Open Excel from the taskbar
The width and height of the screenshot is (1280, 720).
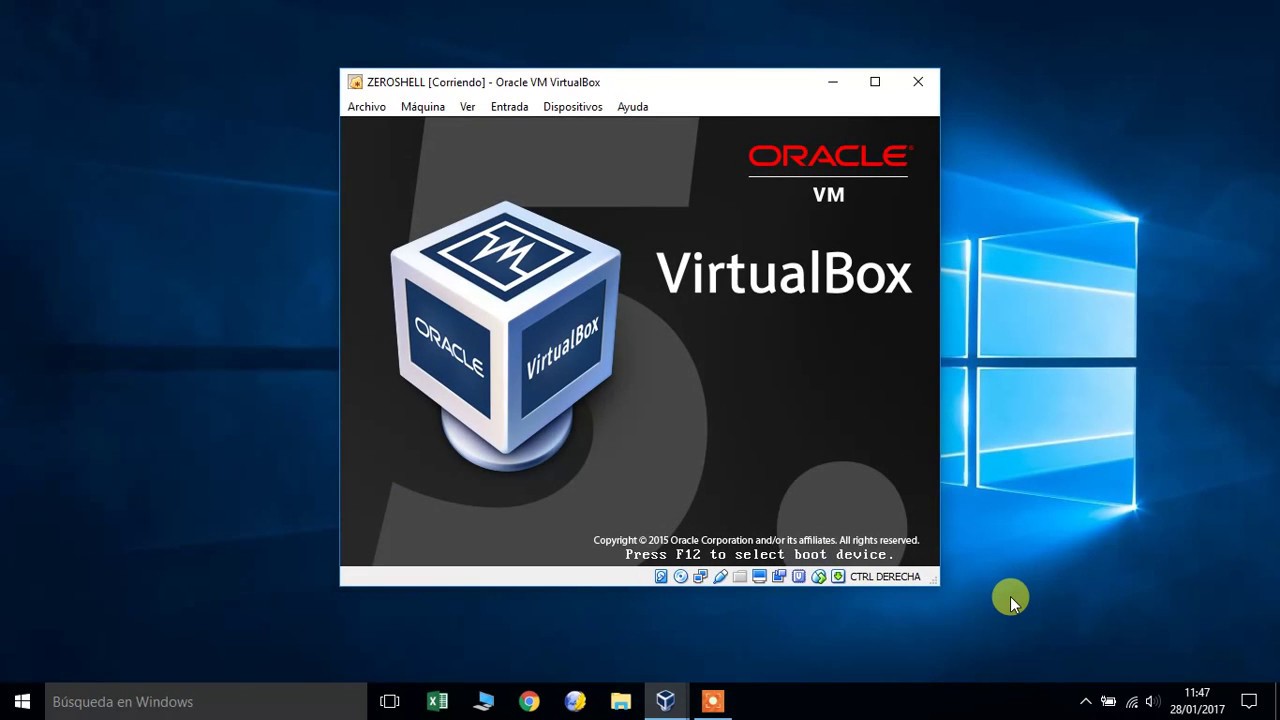click(437, 701)
